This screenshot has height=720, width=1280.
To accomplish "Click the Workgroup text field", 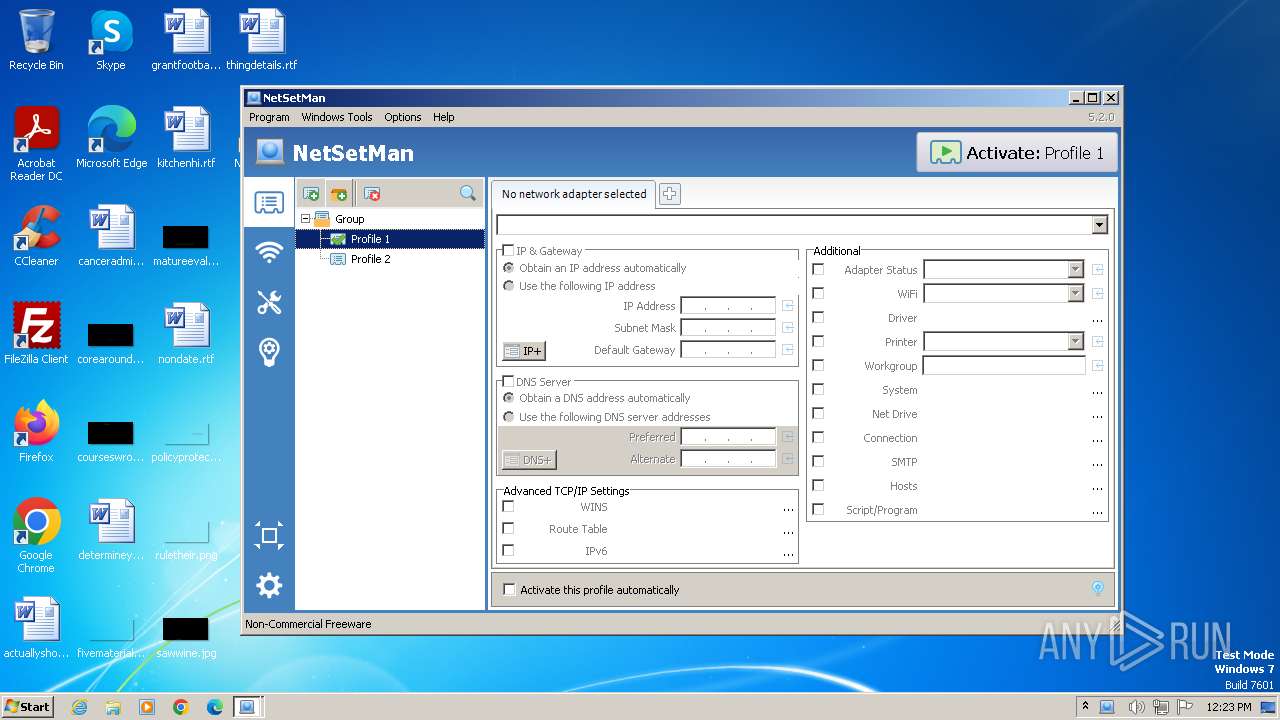I will [x=1004, y=366].
